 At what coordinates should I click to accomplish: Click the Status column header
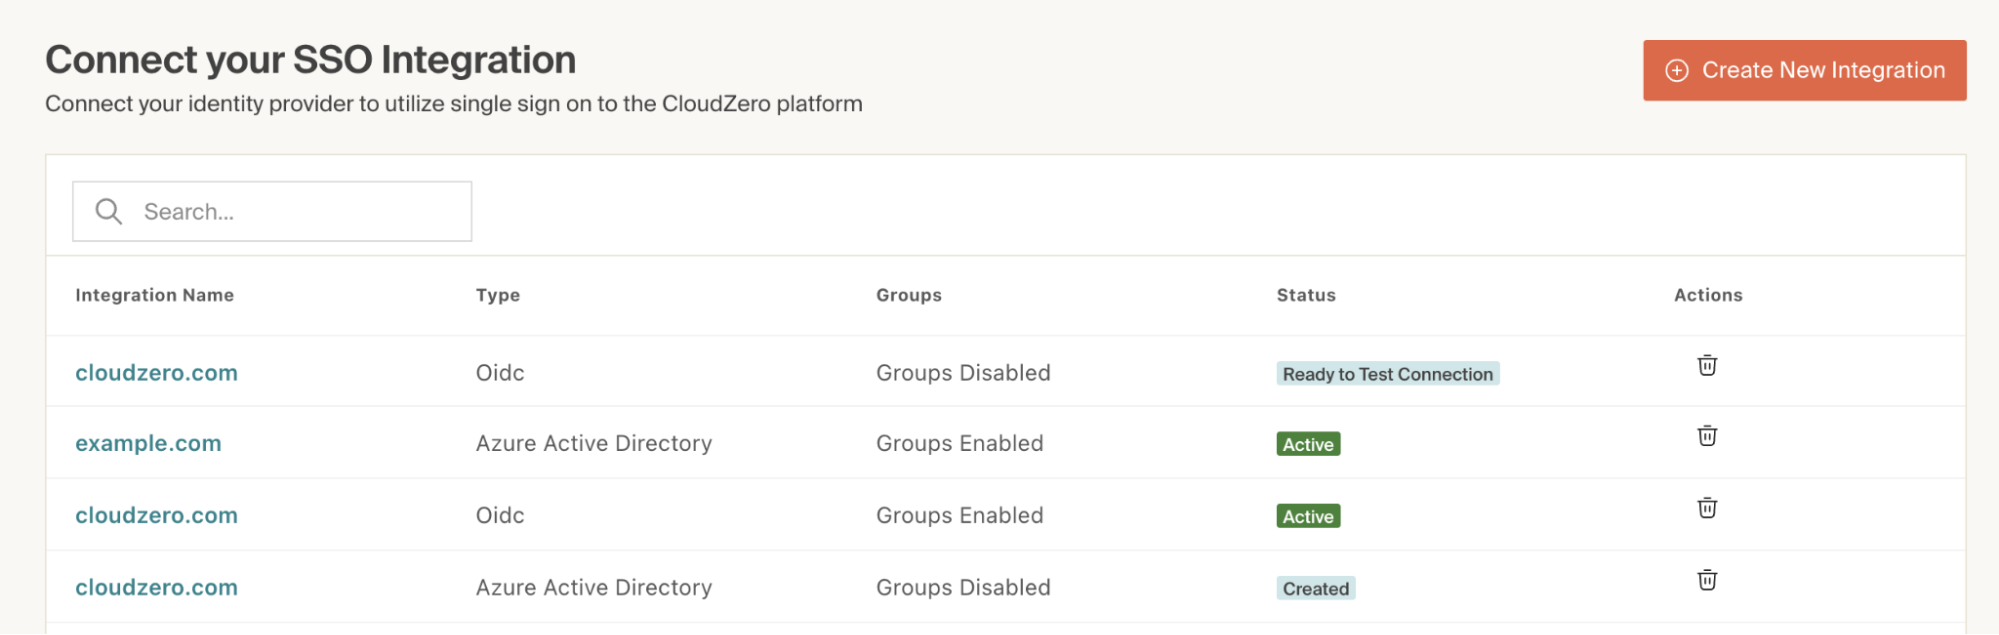pos(1306,295)
